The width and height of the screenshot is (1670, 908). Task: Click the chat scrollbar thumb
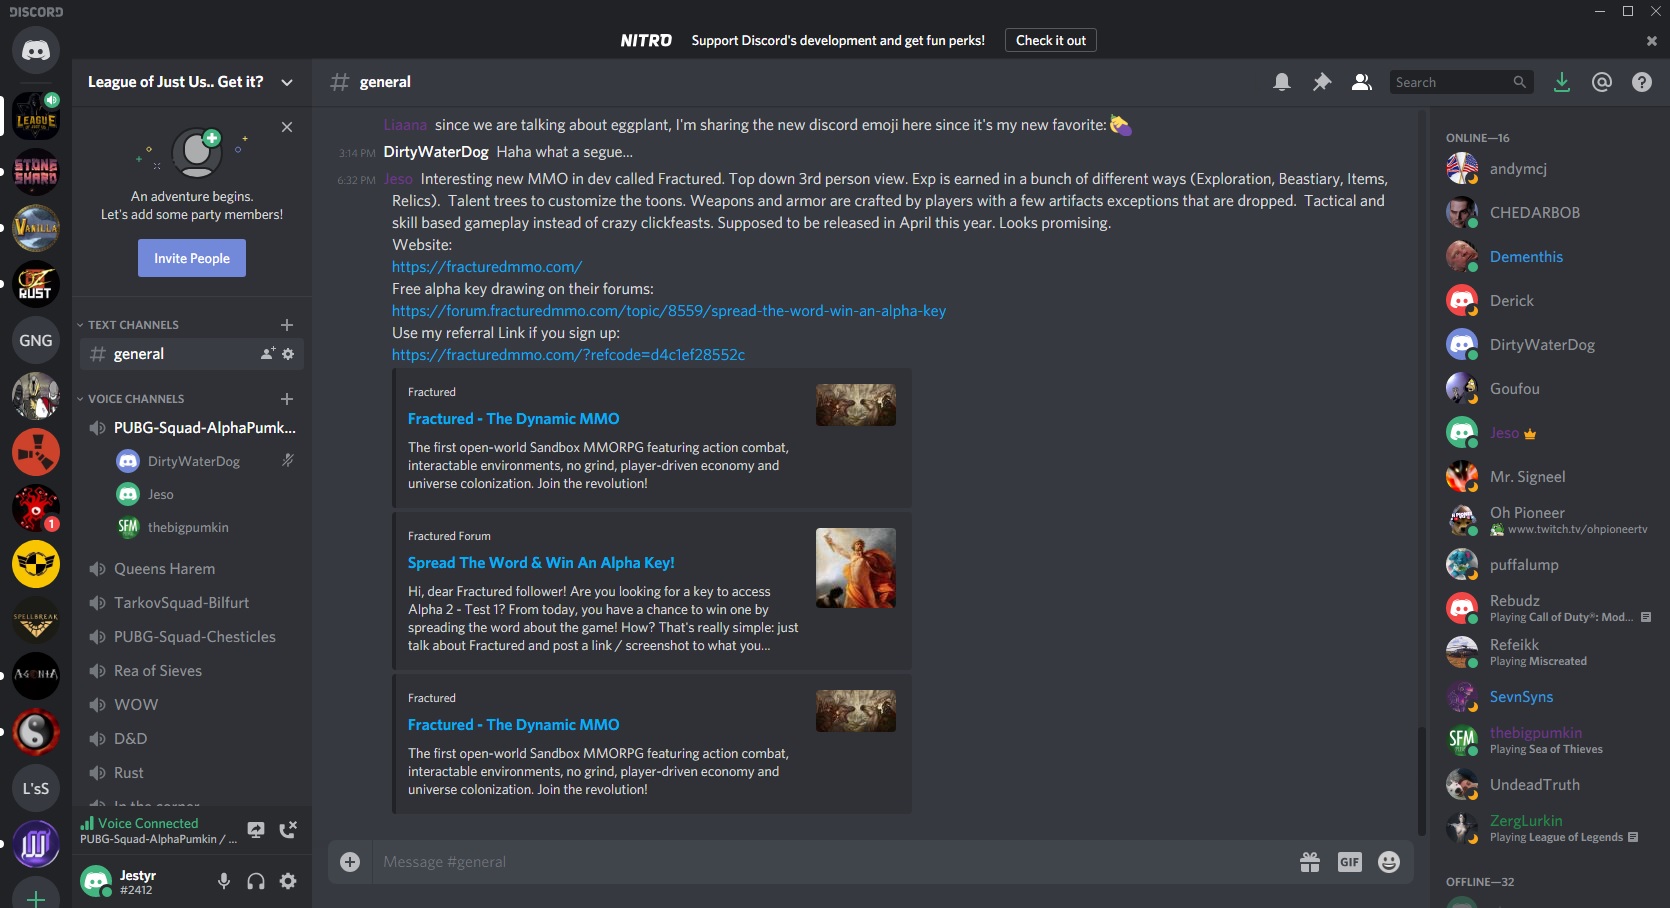point(1421,781)
